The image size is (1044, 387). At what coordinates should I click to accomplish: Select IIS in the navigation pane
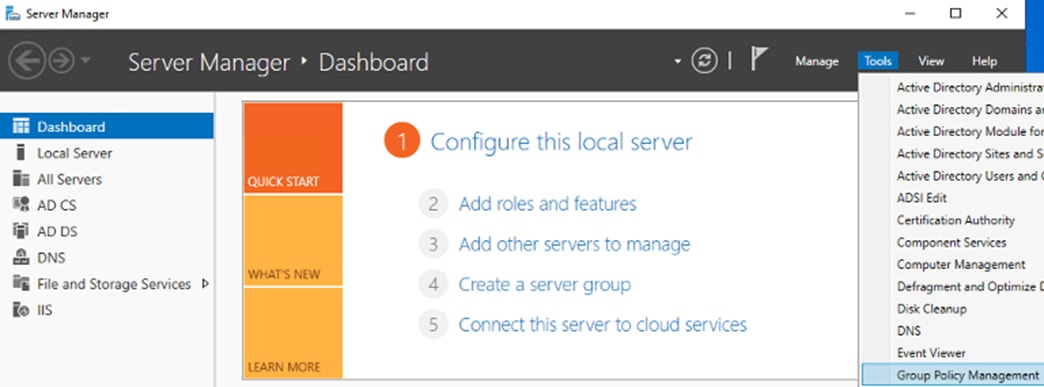coord(107,310)
